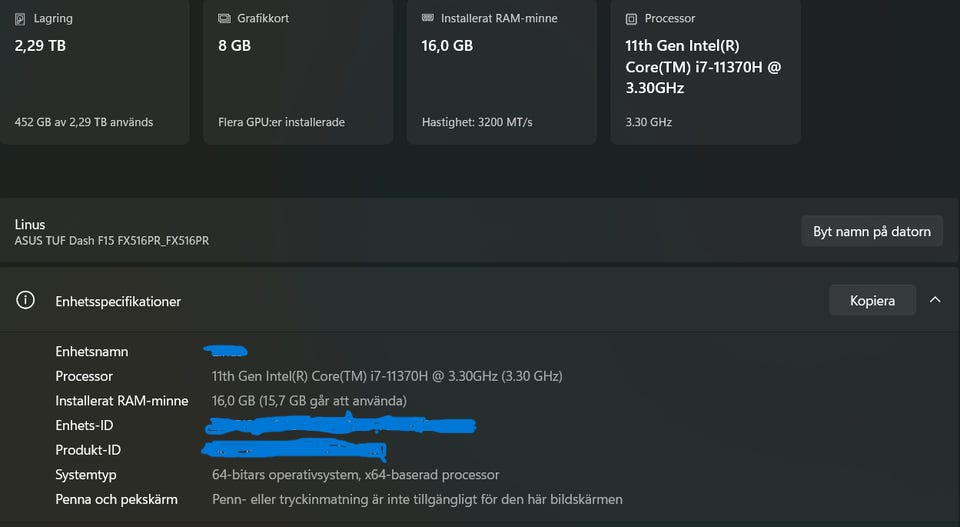
Task: Click the RAM icon beside Installerat RAM-minne
Action: (x=428, y=18)
